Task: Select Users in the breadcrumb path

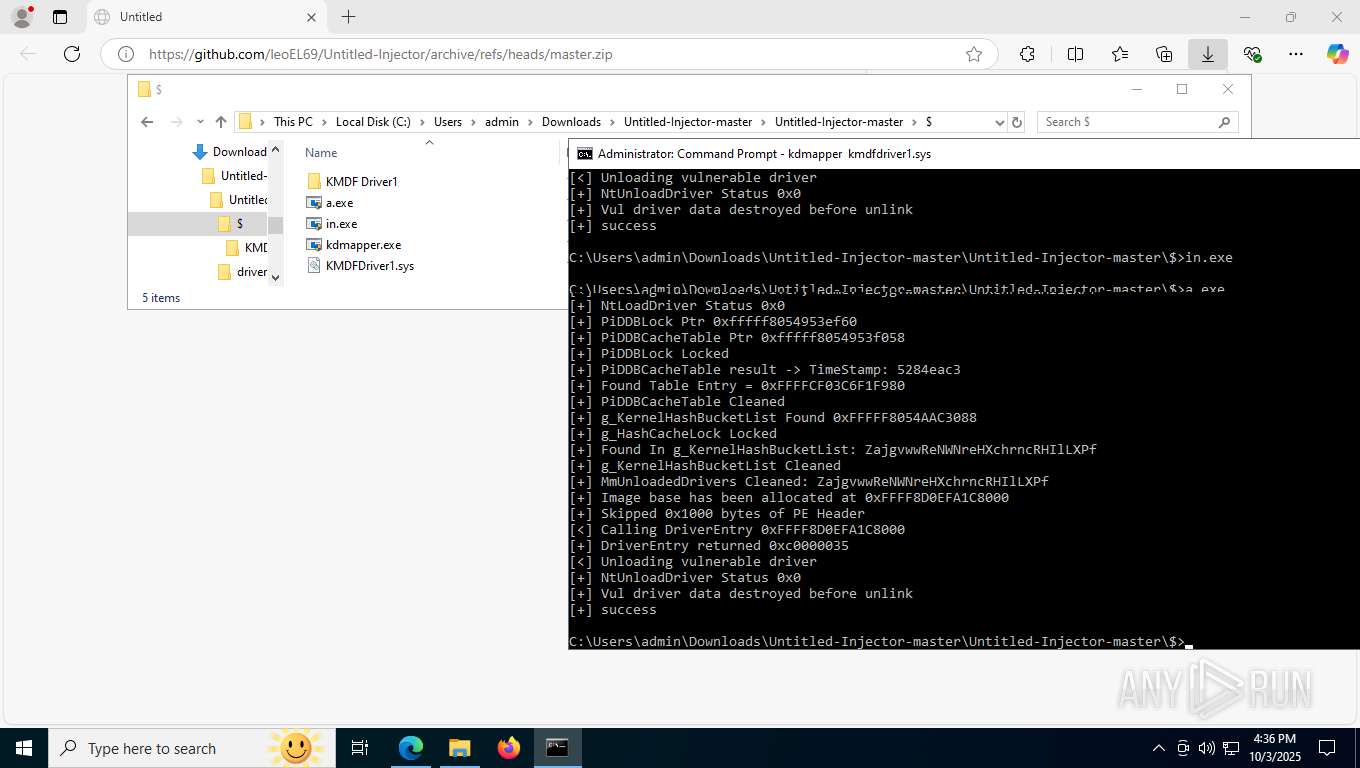Action: (448, 122)
